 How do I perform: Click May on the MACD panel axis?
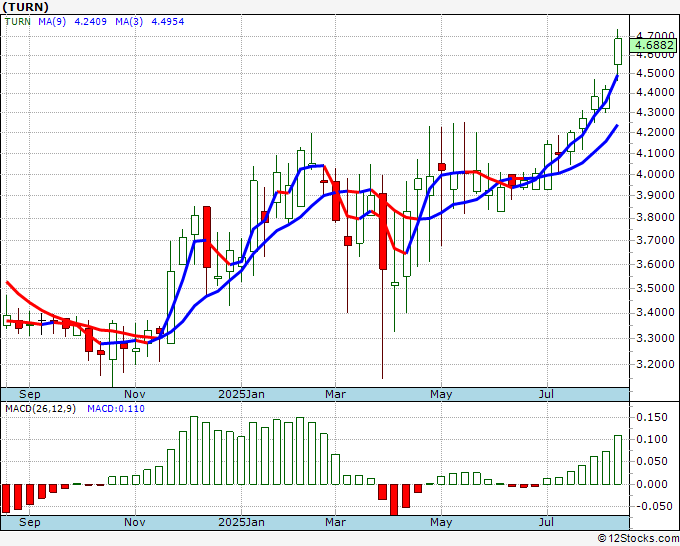point(441,522)
